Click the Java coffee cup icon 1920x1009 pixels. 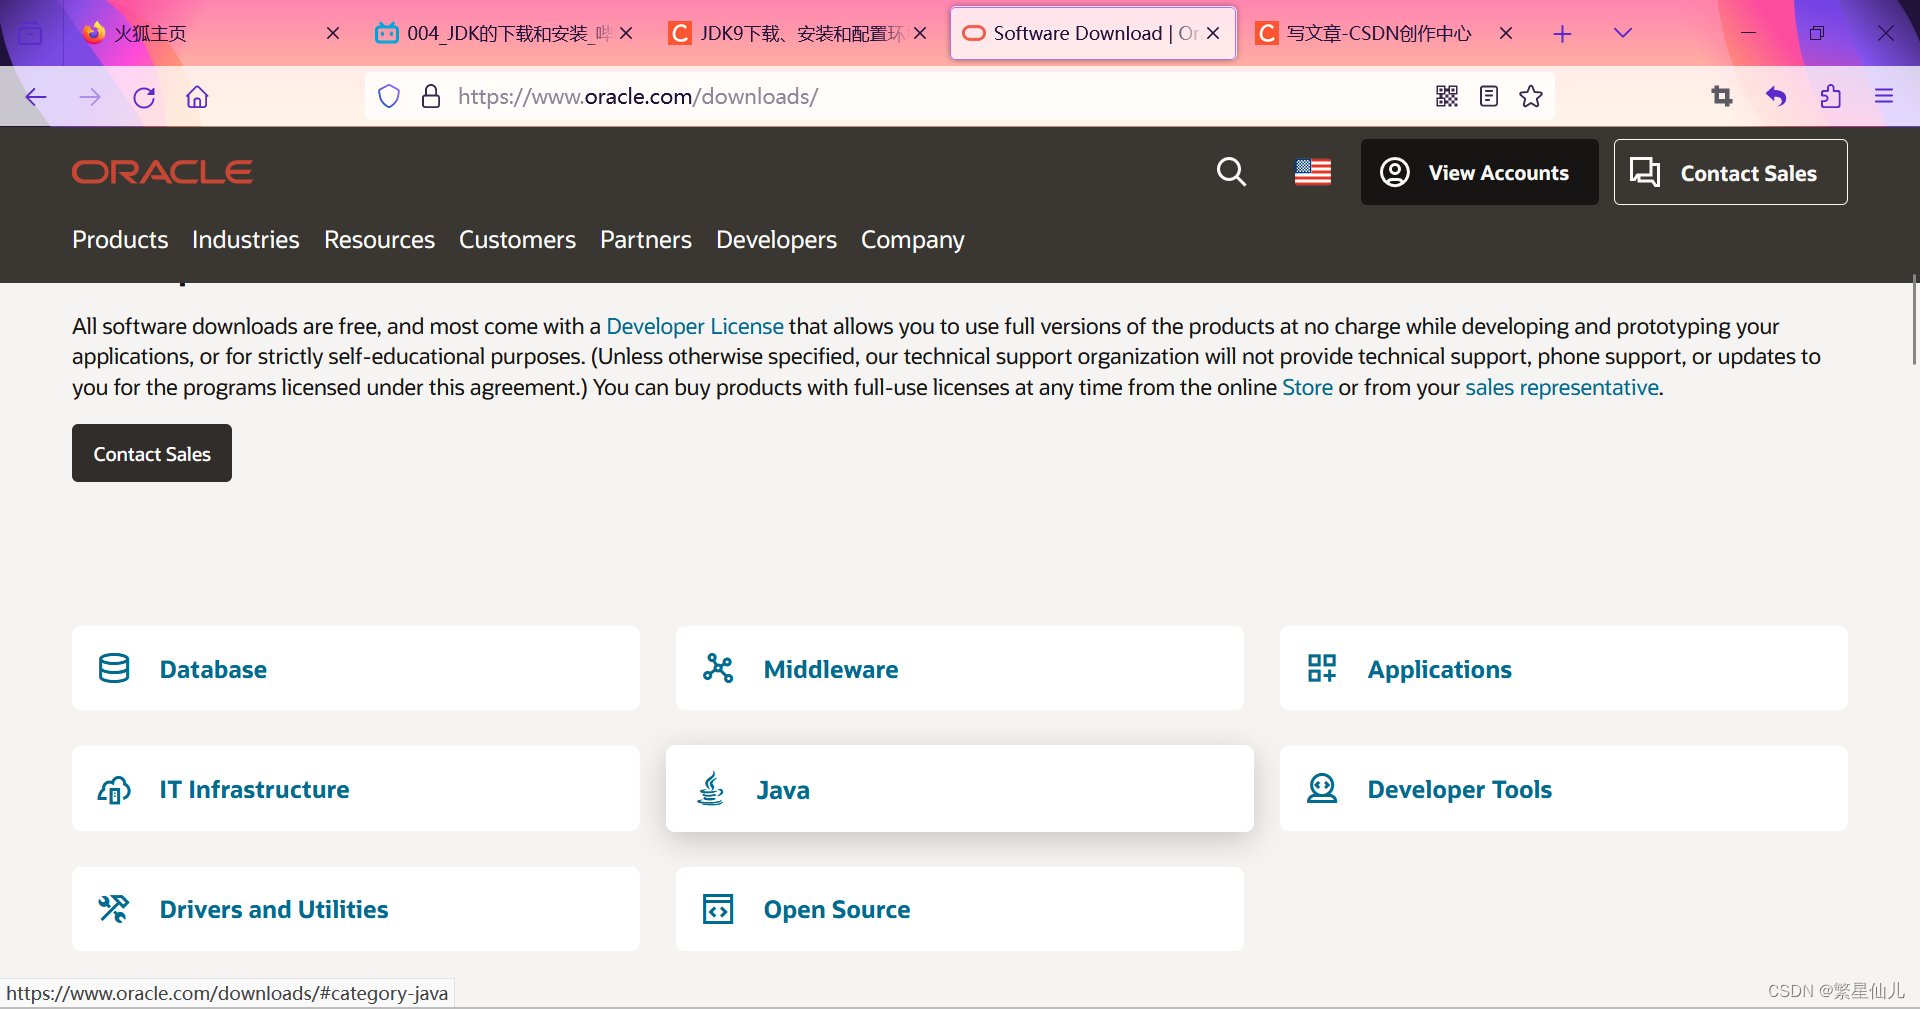click(711, 789)
